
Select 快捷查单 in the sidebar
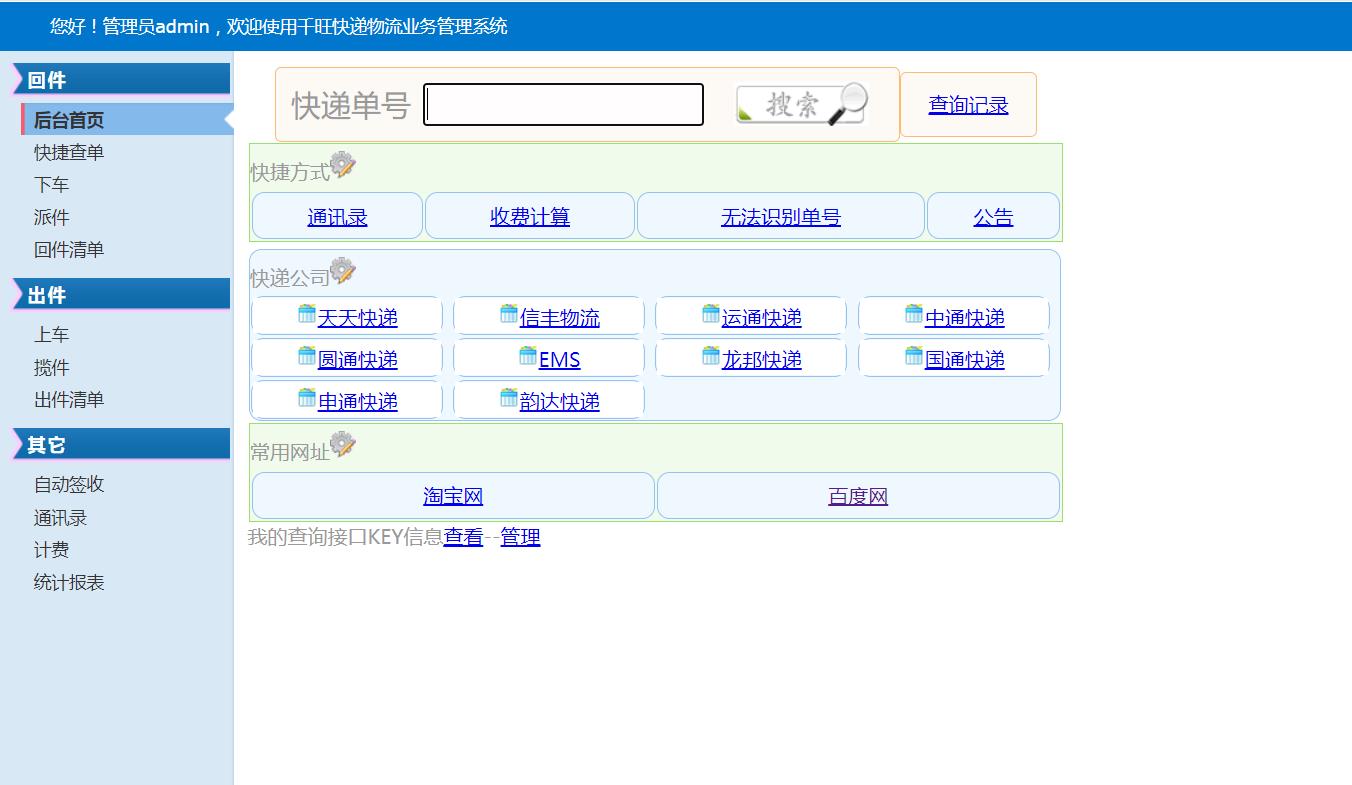[x=69, y=152]
